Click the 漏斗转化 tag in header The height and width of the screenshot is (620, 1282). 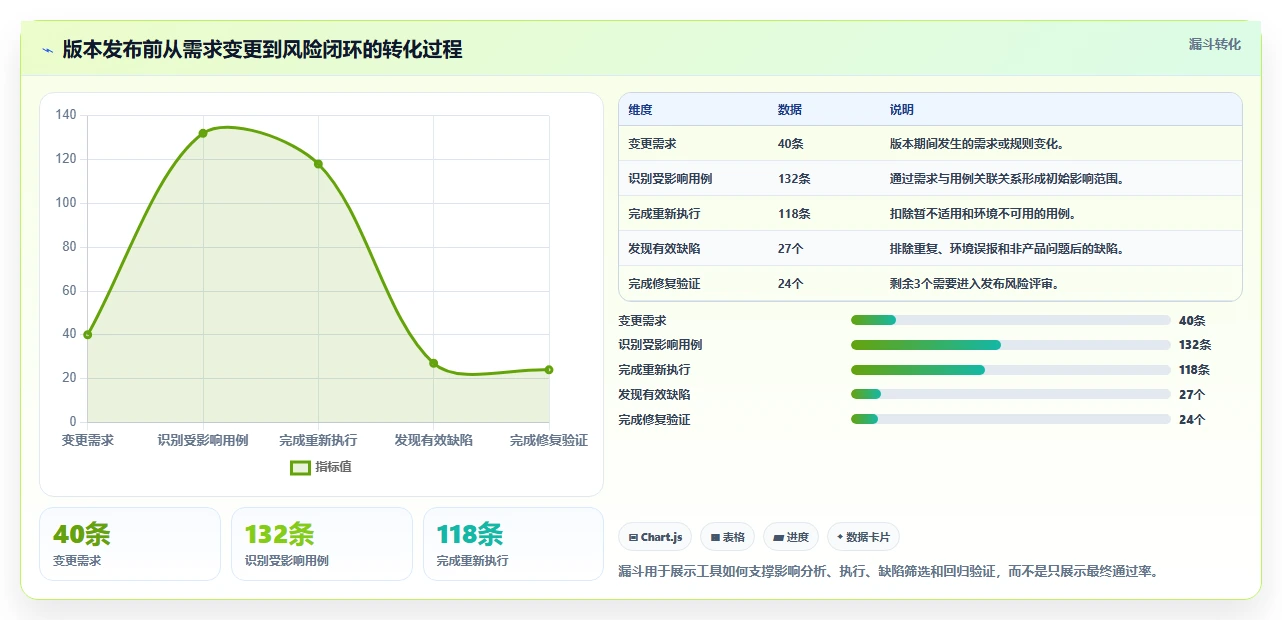tap(1214, 44)
